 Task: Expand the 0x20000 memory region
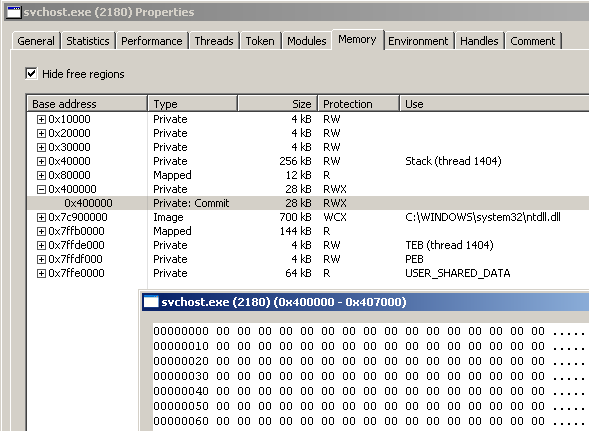[x=41, y=133]
